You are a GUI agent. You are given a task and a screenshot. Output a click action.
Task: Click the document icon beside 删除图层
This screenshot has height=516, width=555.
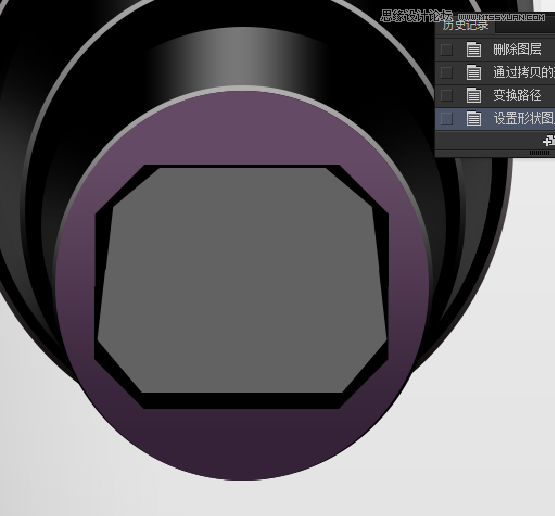474,50
